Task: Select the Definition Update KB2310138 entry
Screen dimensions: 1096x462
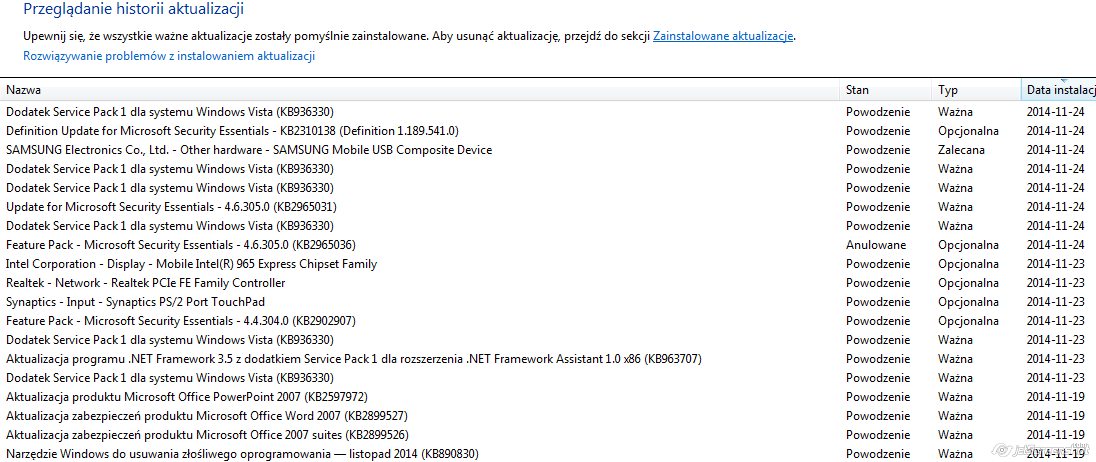Action: [548, 131]
